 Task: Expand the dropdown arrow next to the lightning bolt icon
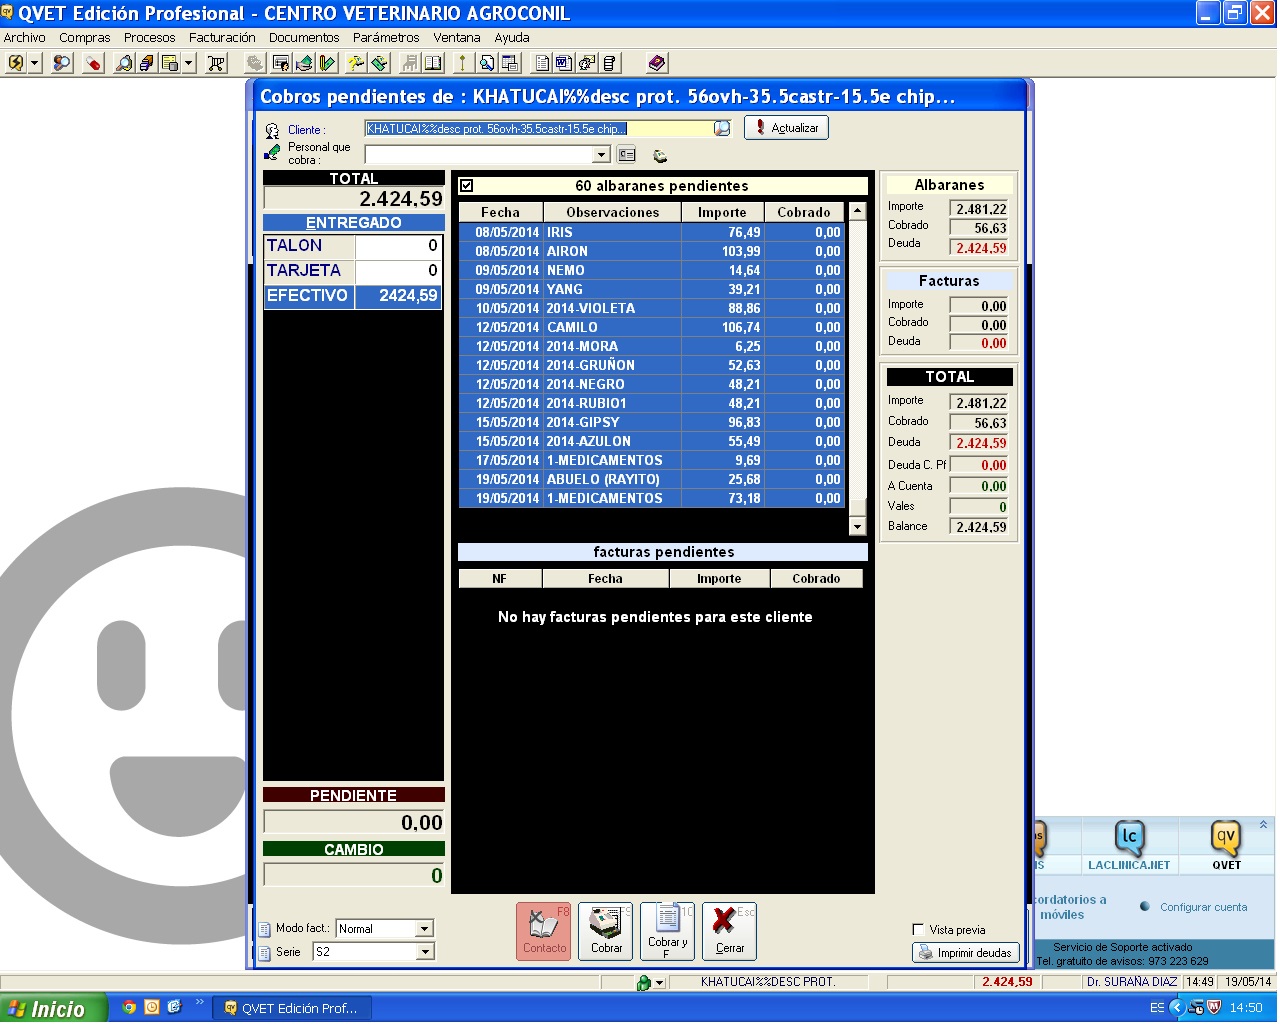[x=35, y=63]
